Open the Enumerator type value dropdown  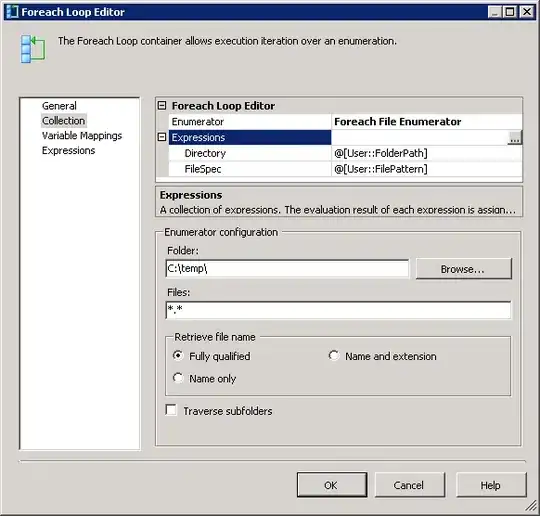click(x=426, y=122)
